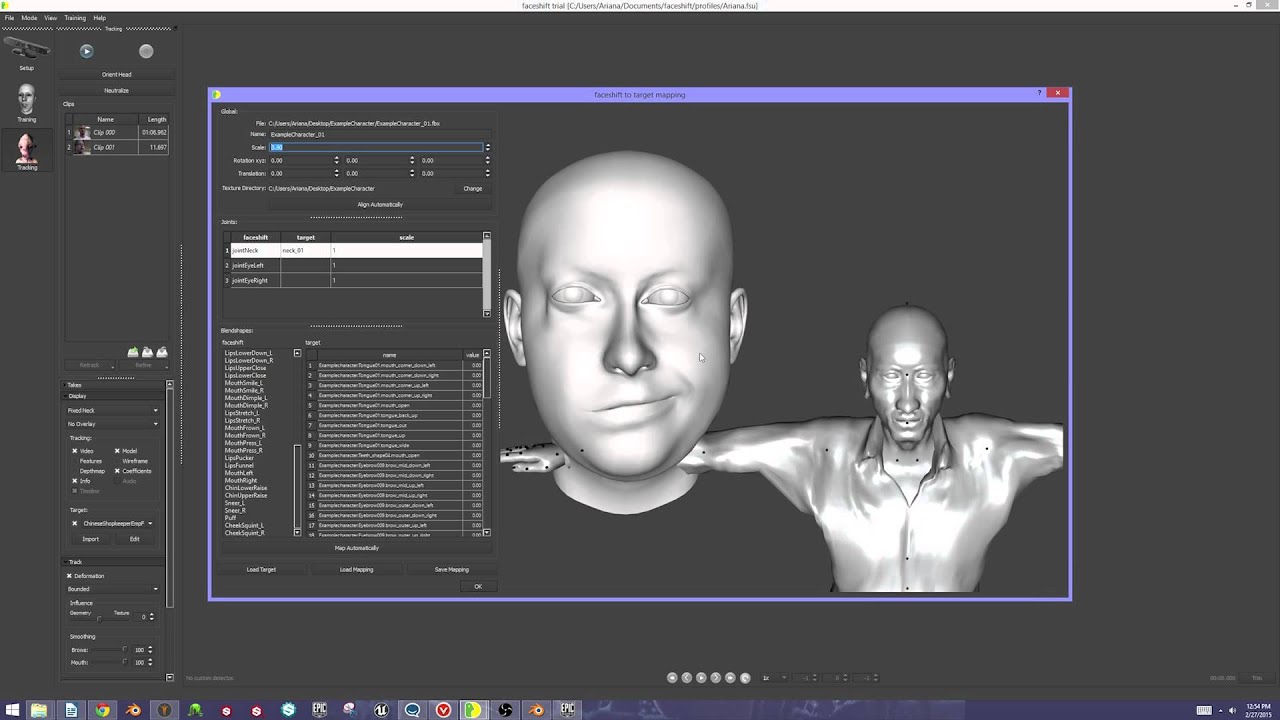Open the Help menu
This screenshot has height=720, width=1280.
tap(99, 18)
